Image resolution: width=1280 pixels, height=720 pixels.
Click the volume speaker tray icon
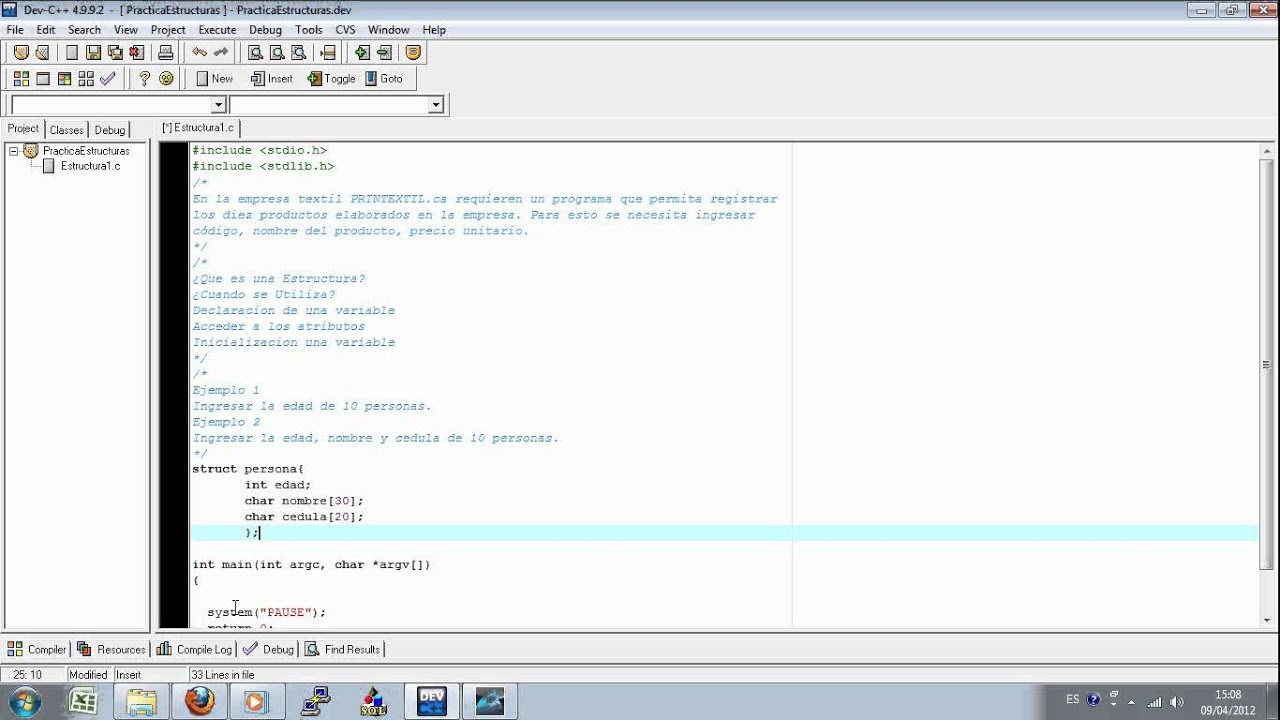coord(1177,701)
